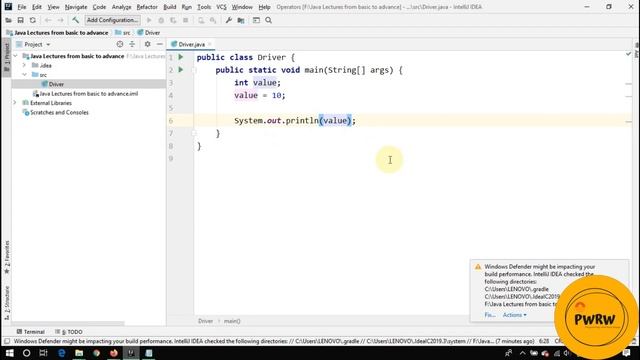Screen dimensions: 640x360
Task: Open the Actions dropdown in notification
Action: (x=514, y=315)
